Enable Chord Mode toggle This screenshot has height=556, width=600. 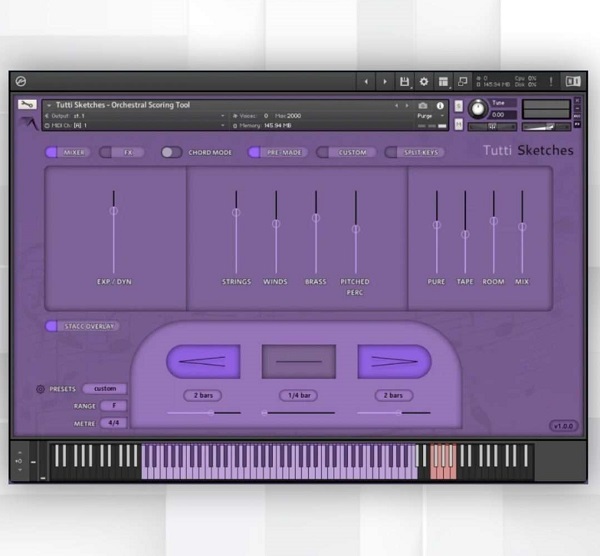click(171, 152)
